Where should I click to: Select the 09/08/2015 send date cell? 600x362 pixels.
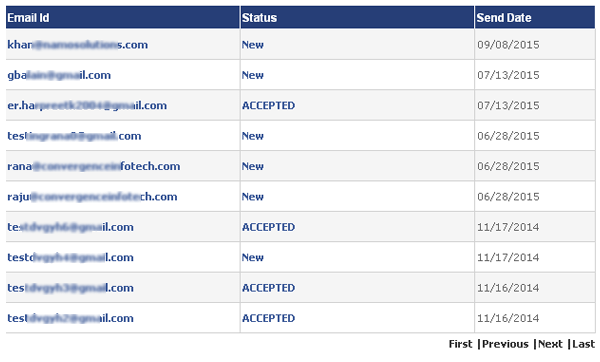(508, 45)
